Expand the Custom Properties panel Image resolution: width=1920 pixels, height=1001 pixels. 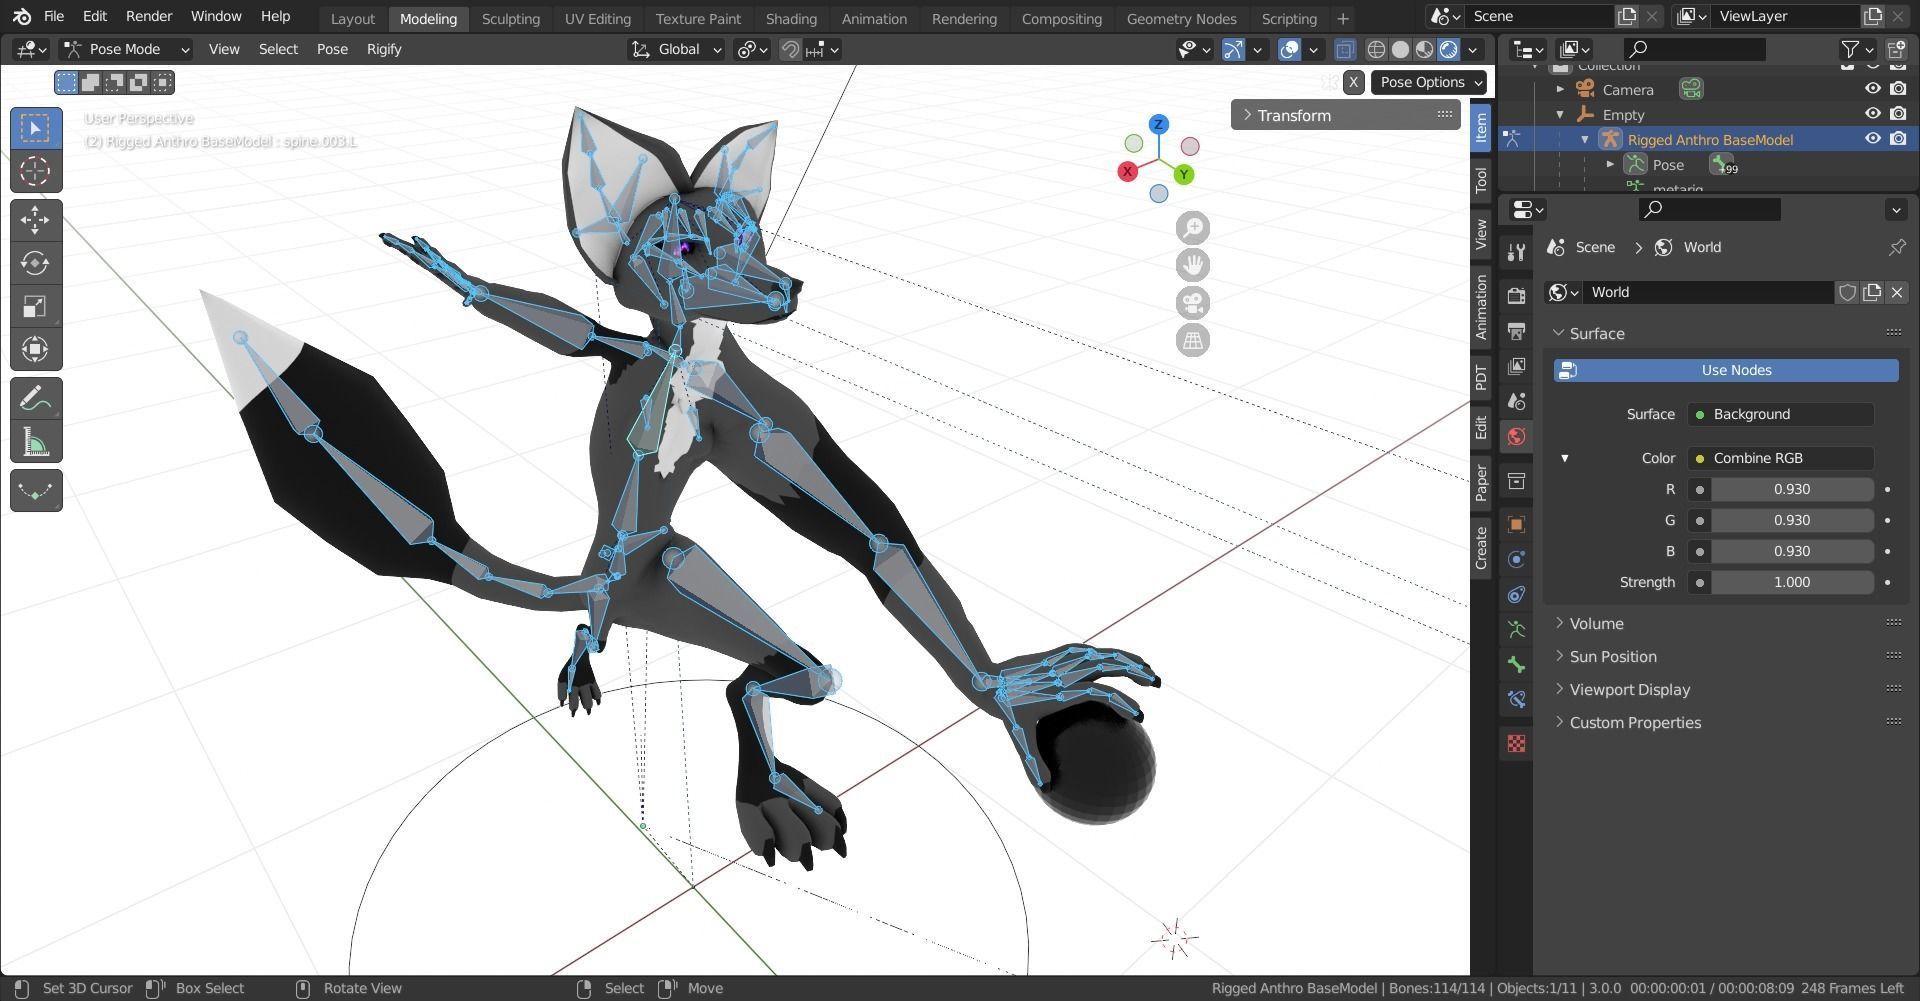click(x=1634, y=722)
